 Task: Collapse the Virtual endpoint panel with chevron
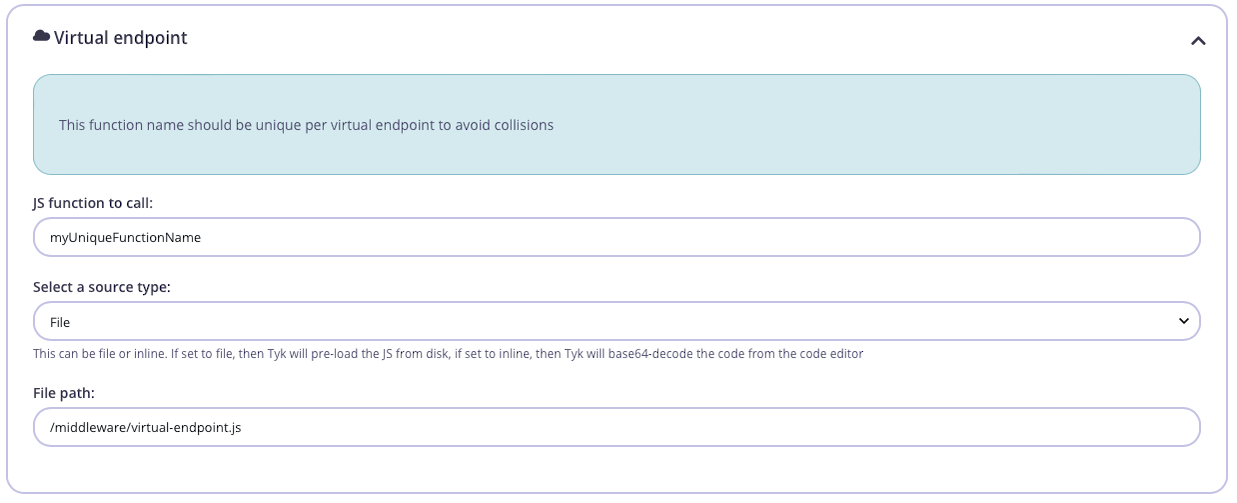click(1198, 41)
